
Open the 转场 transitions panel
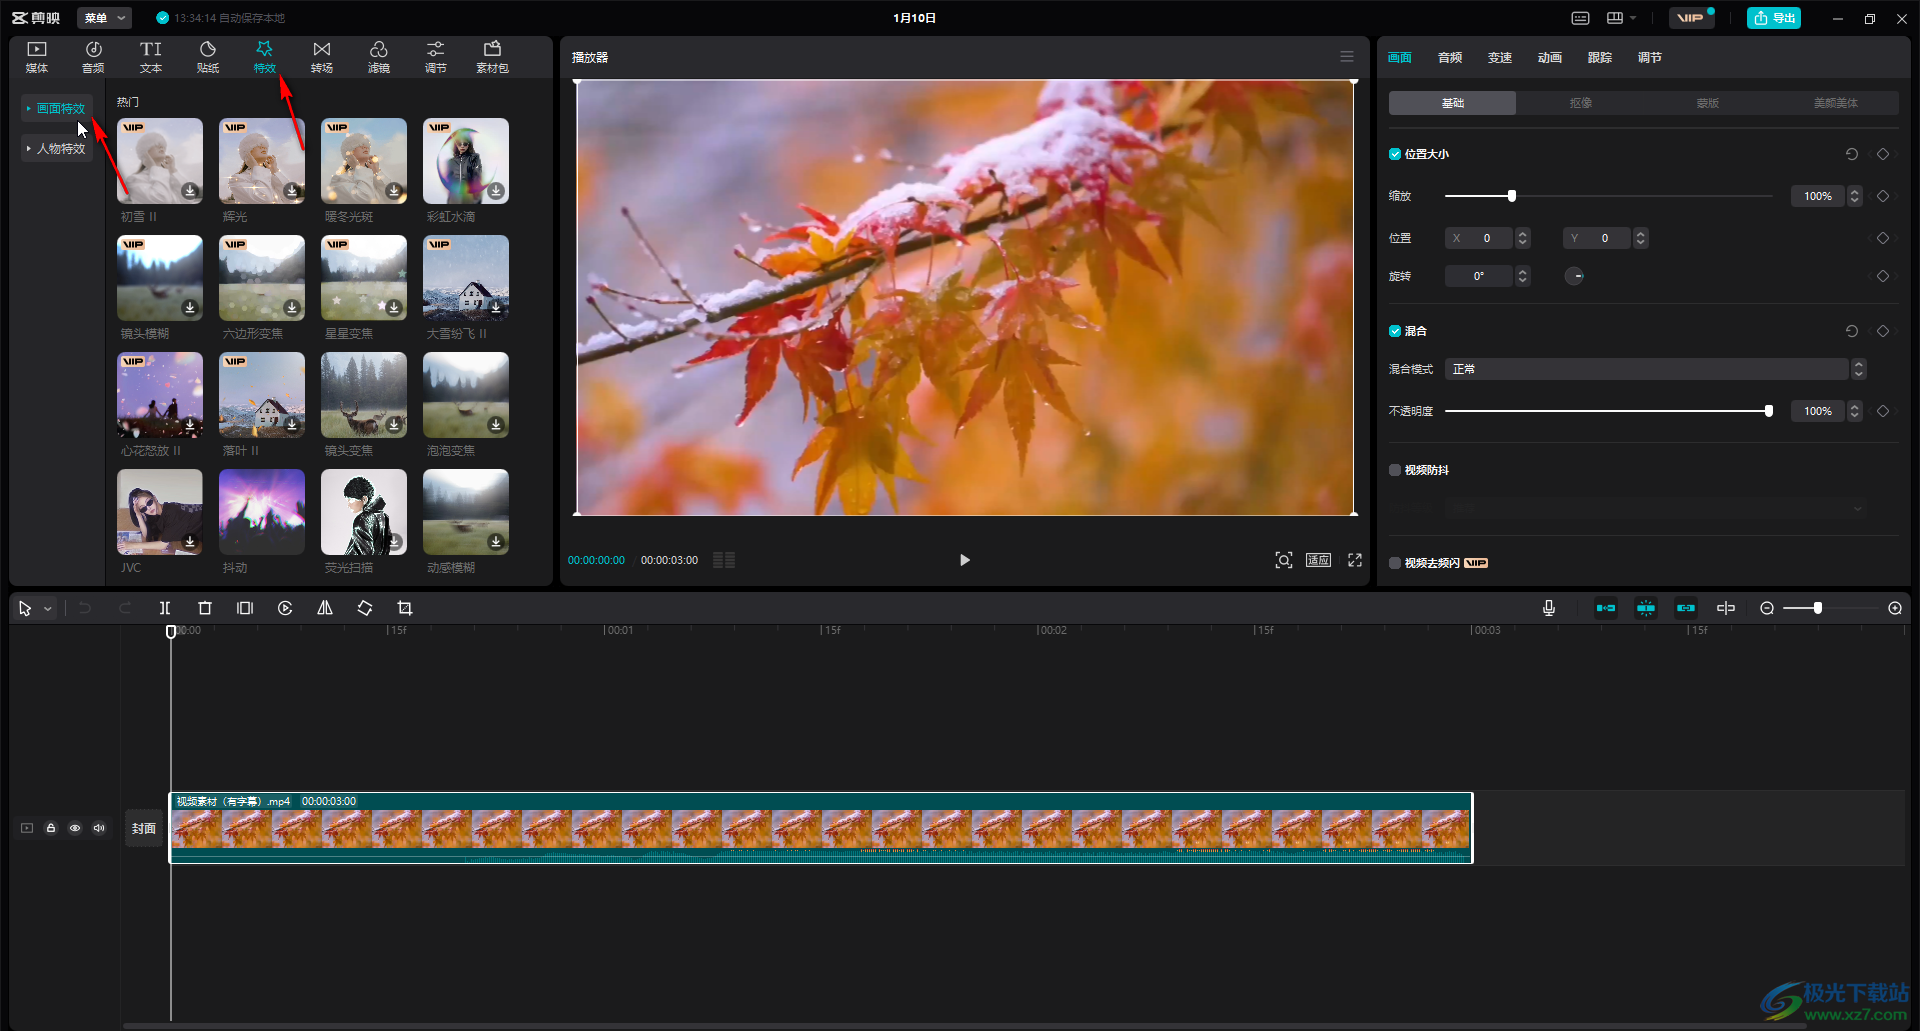322,57
